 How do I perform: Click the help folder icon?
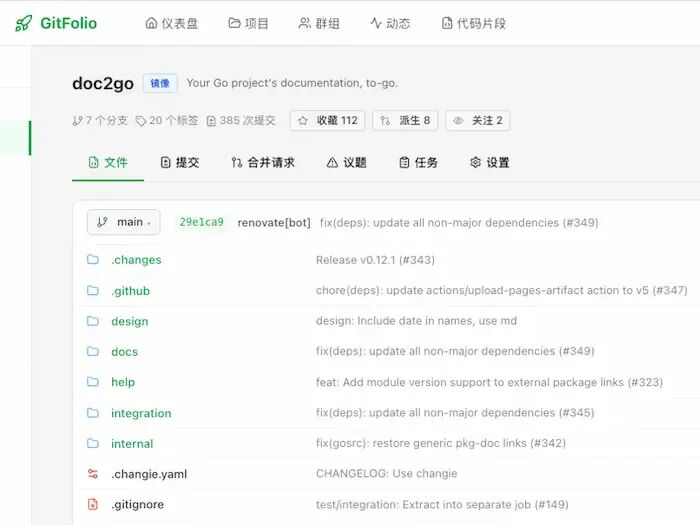pos(93,382)
